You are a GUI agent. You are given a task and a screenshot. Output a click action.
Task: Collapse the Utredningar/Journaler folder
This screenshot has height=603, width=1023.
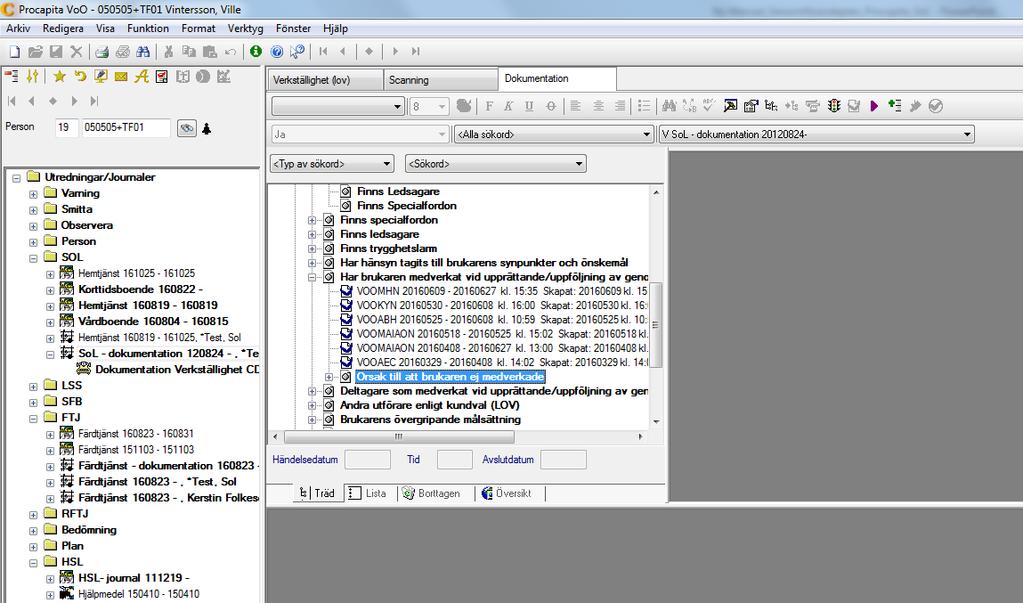[x=16, y=178]
